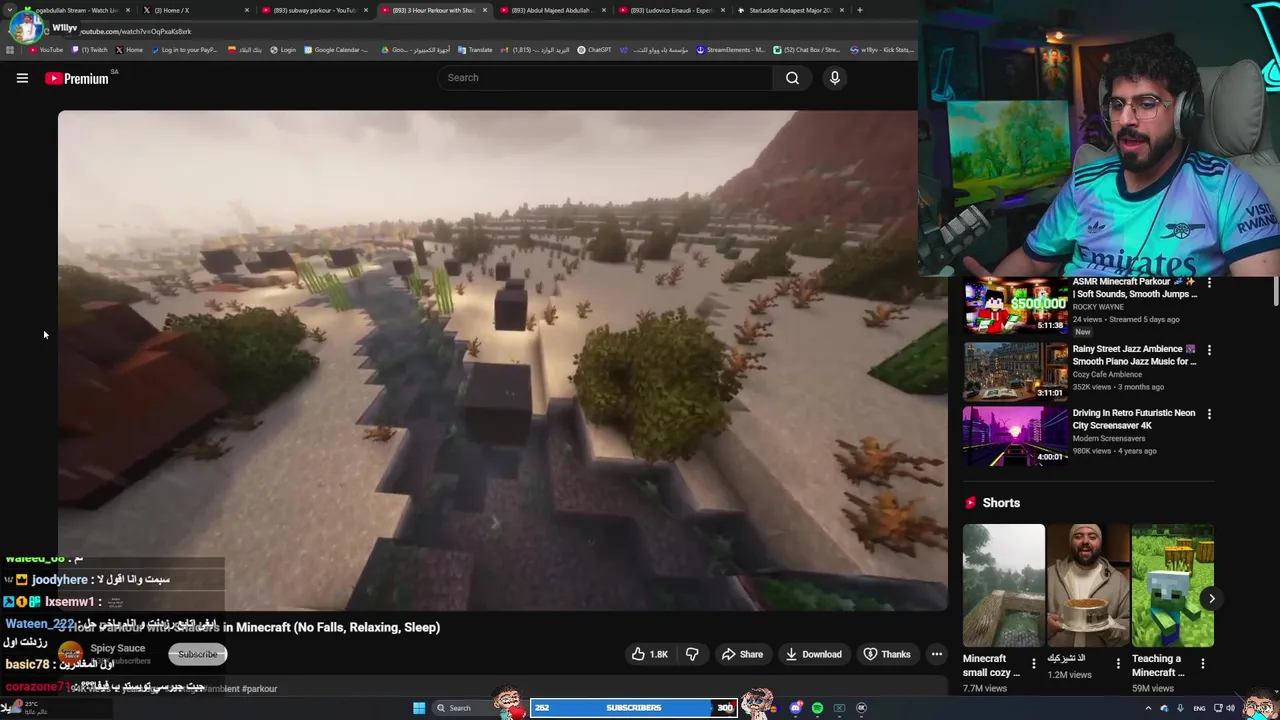Open the YouTube bookmark
This screenshot has height=720, width=1280.
[x=45, y=50]
